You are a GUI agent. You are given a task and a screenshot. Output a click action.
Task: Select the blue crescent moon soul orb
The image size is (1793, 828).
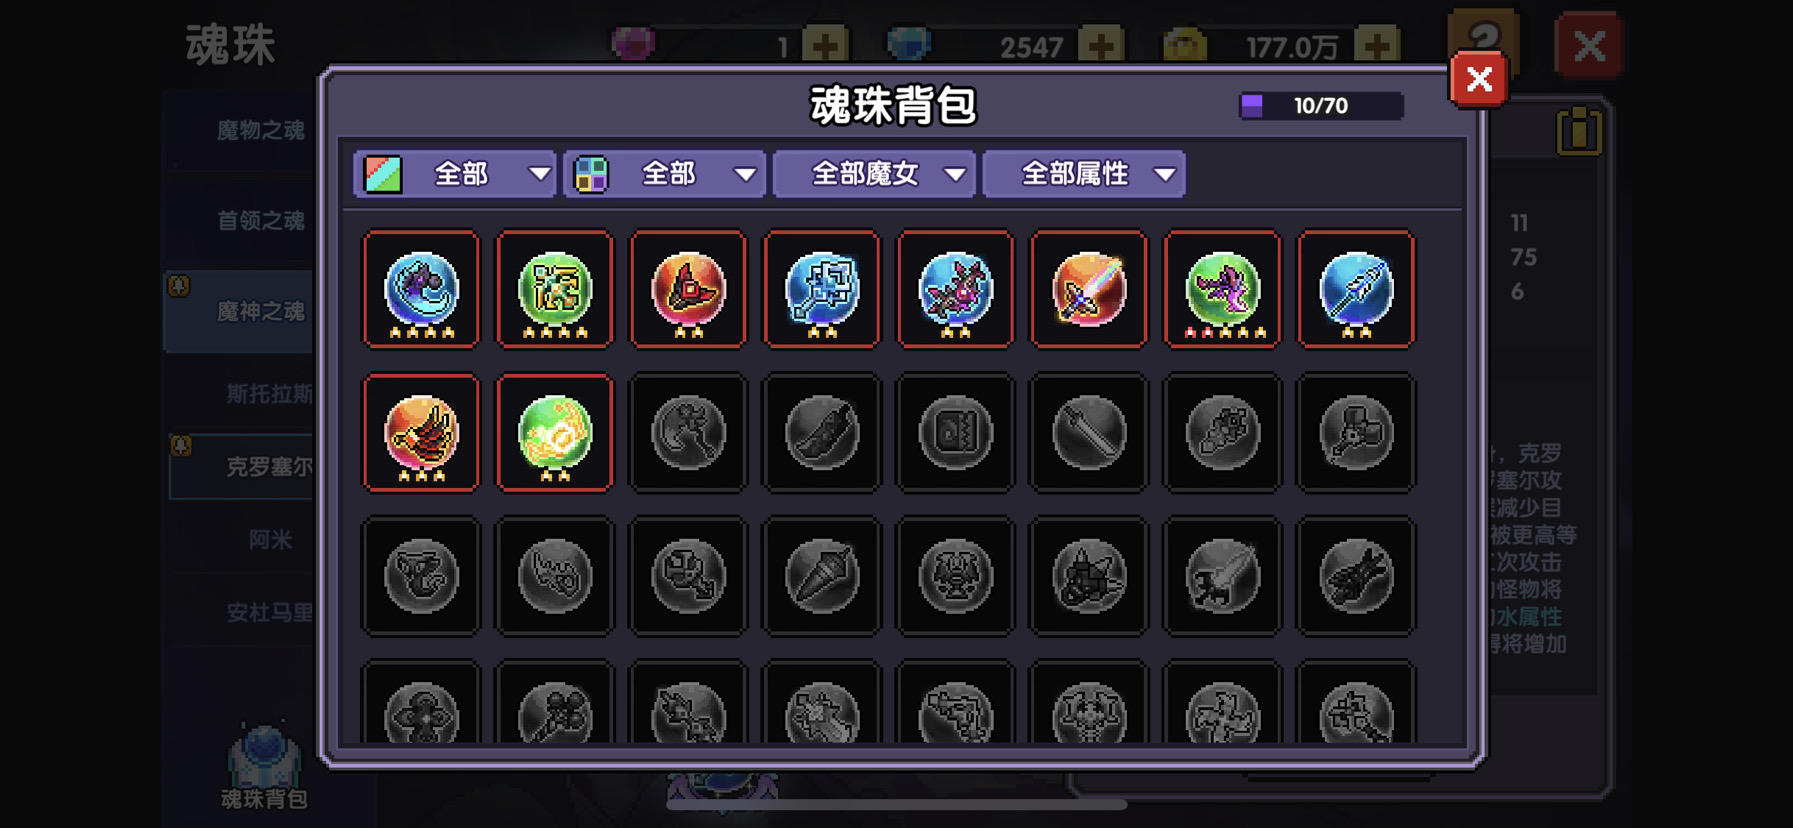(x=421, y=289)
